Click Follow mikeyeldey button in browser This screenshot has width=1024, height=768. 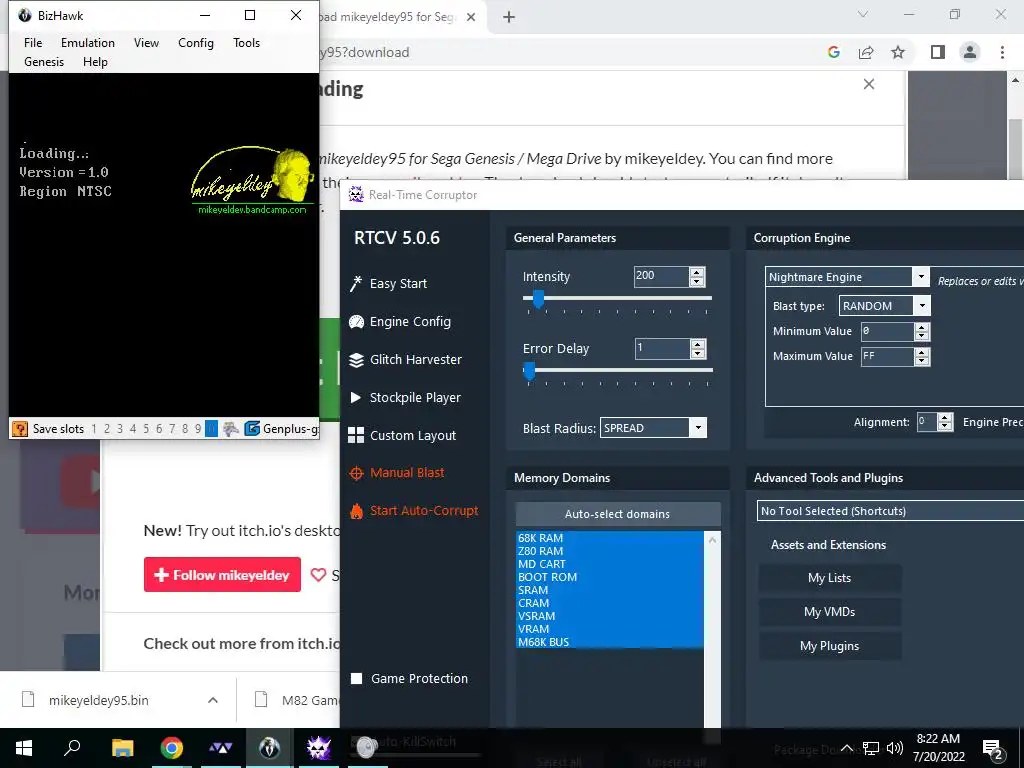point(222,575)
